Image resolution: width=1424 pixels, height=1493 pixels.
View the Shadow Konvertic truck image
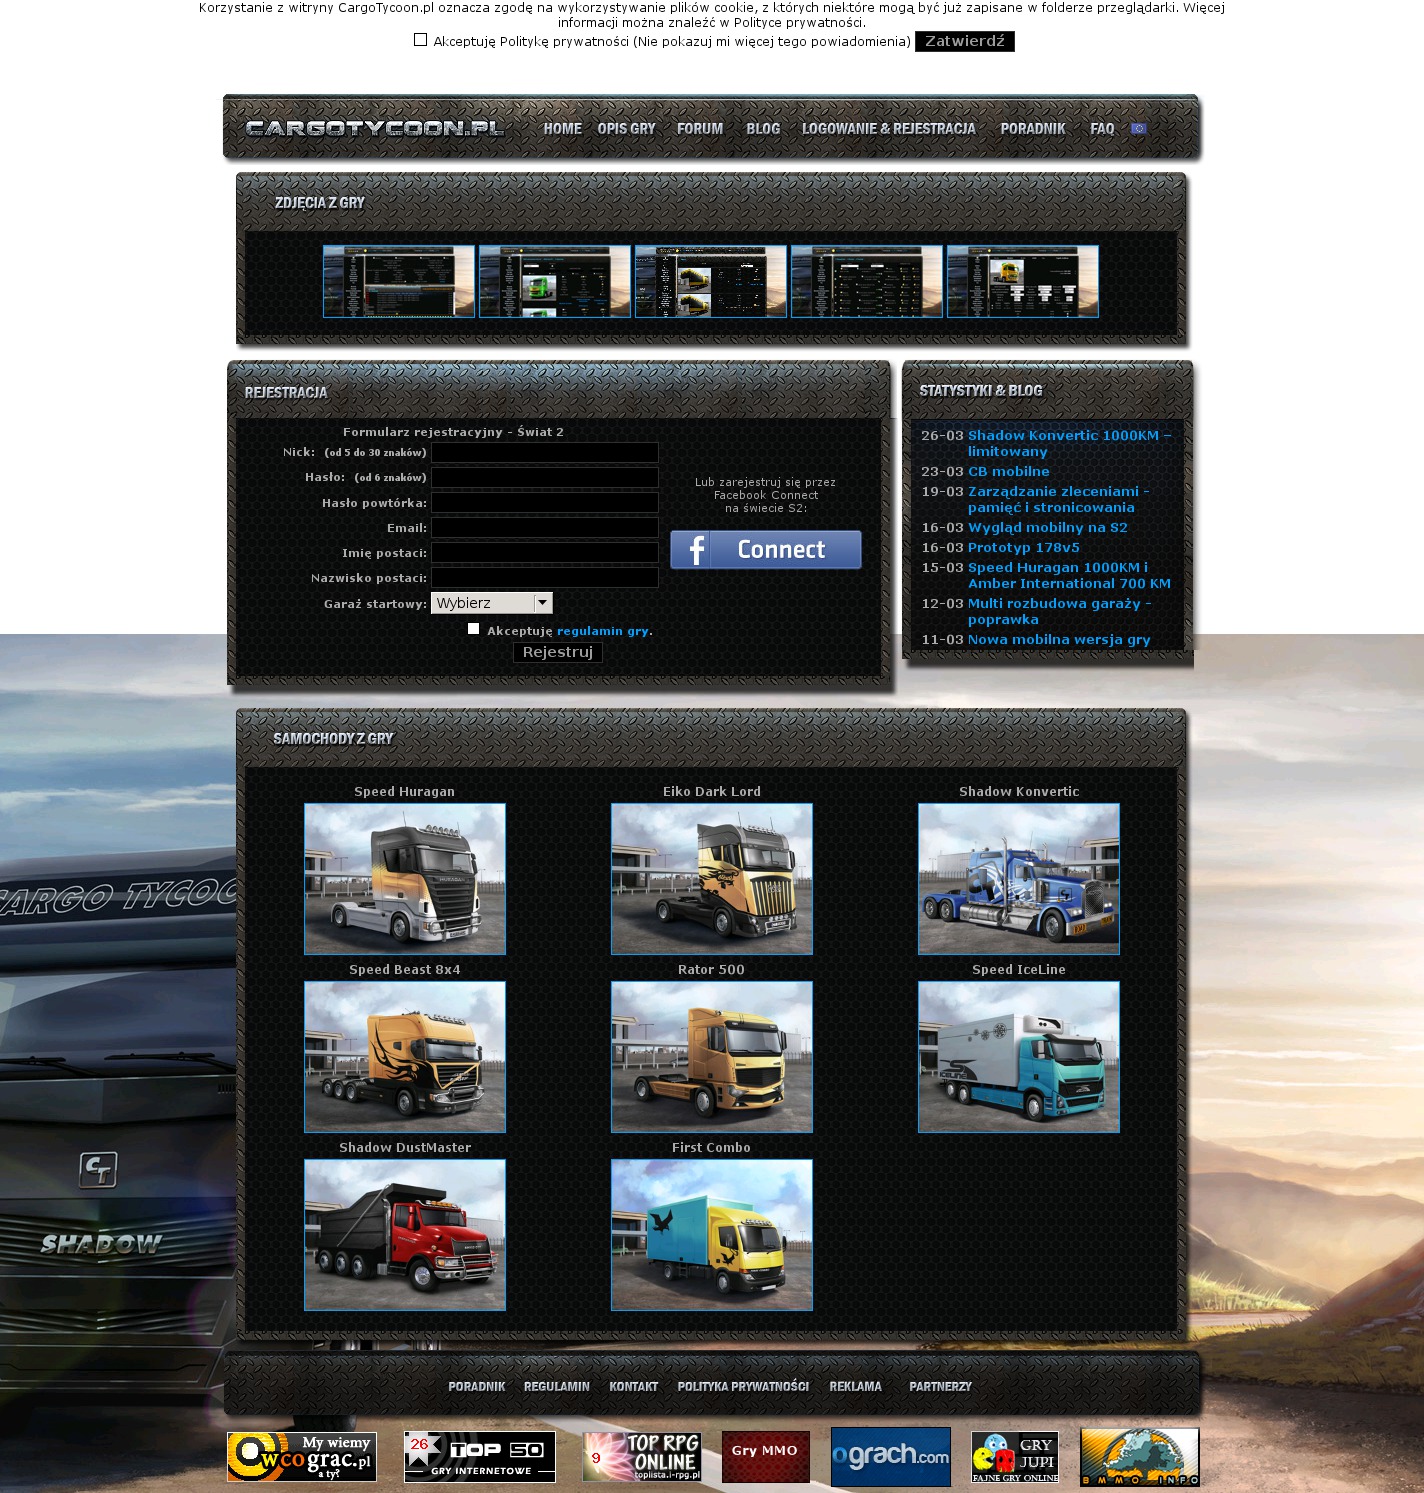click(1018, 879)
